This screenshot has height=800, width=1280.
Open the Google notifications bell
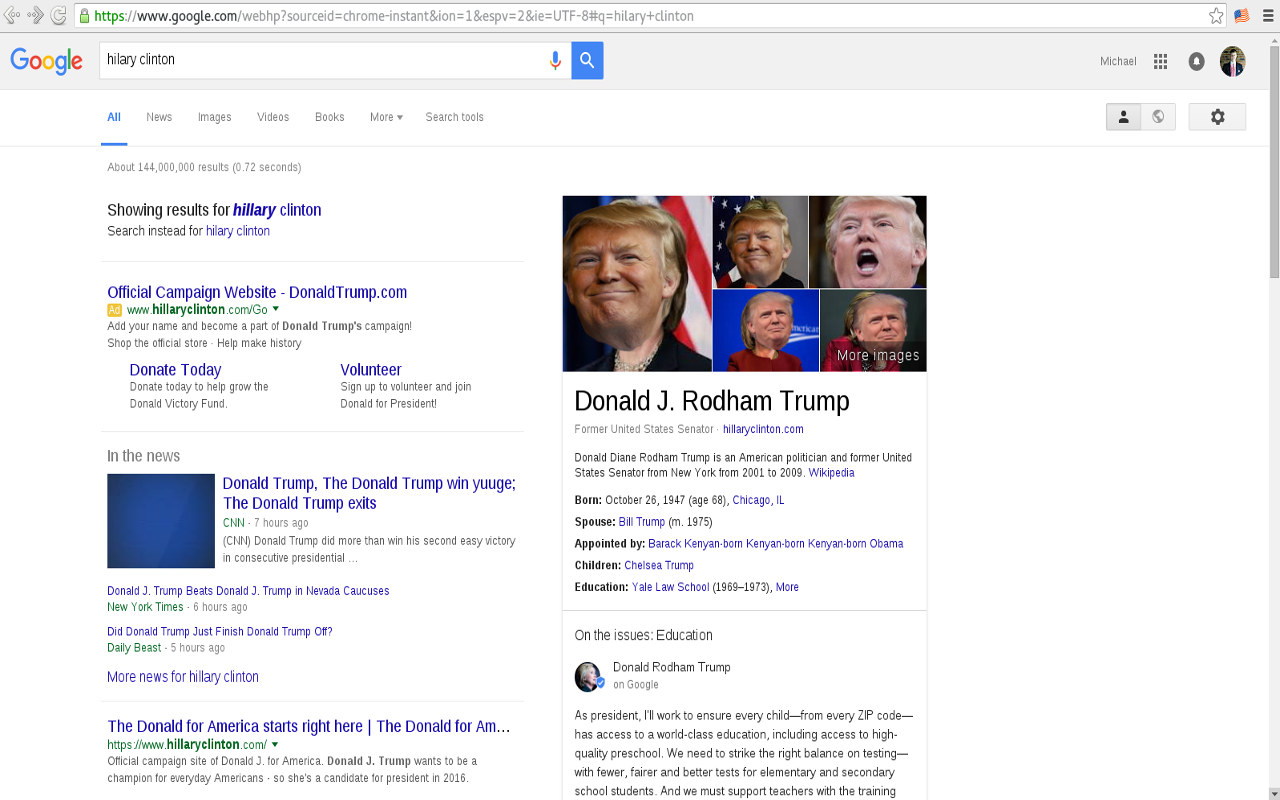click(x=1196, y=61)
